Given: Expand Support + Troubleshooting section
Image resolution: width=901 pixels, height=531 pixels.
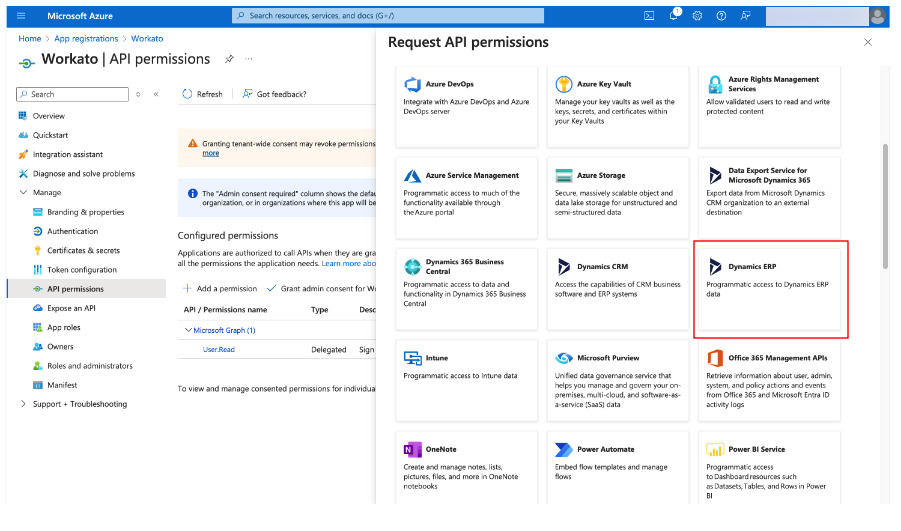Looking at the screenshot, I should 24,404.
